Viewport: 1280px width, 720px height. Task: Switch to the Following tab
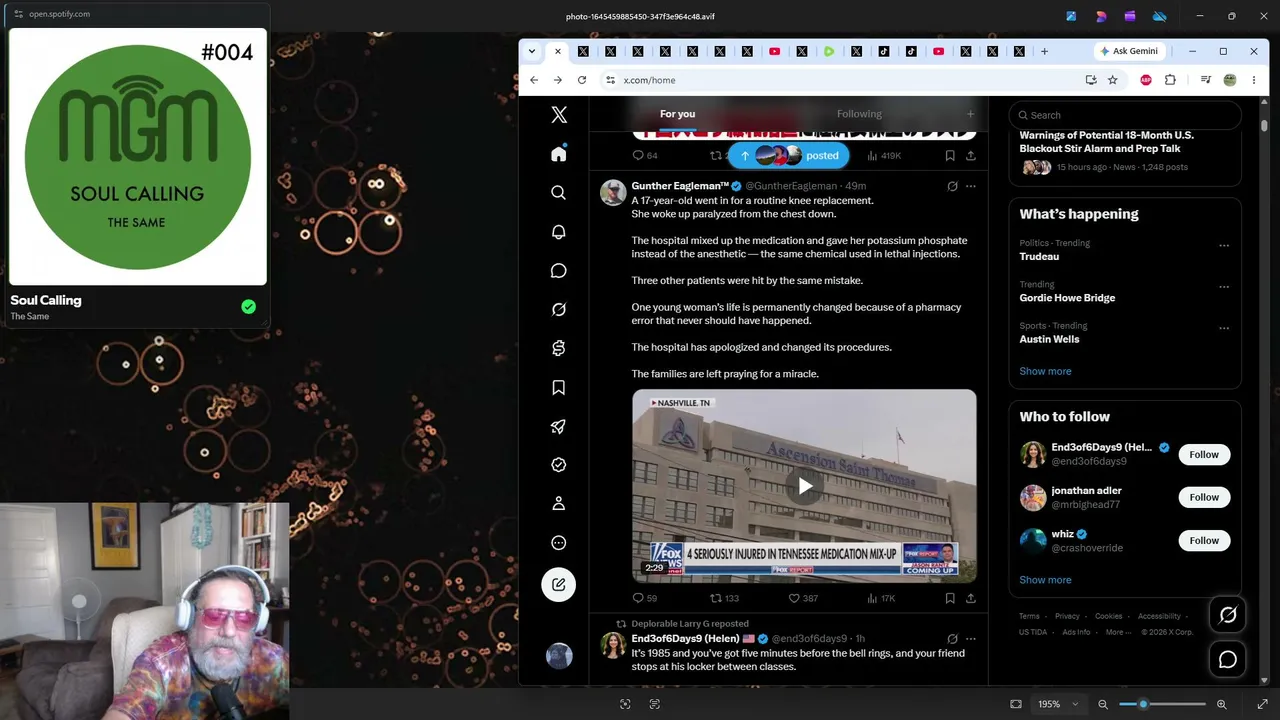coord(859,114)
